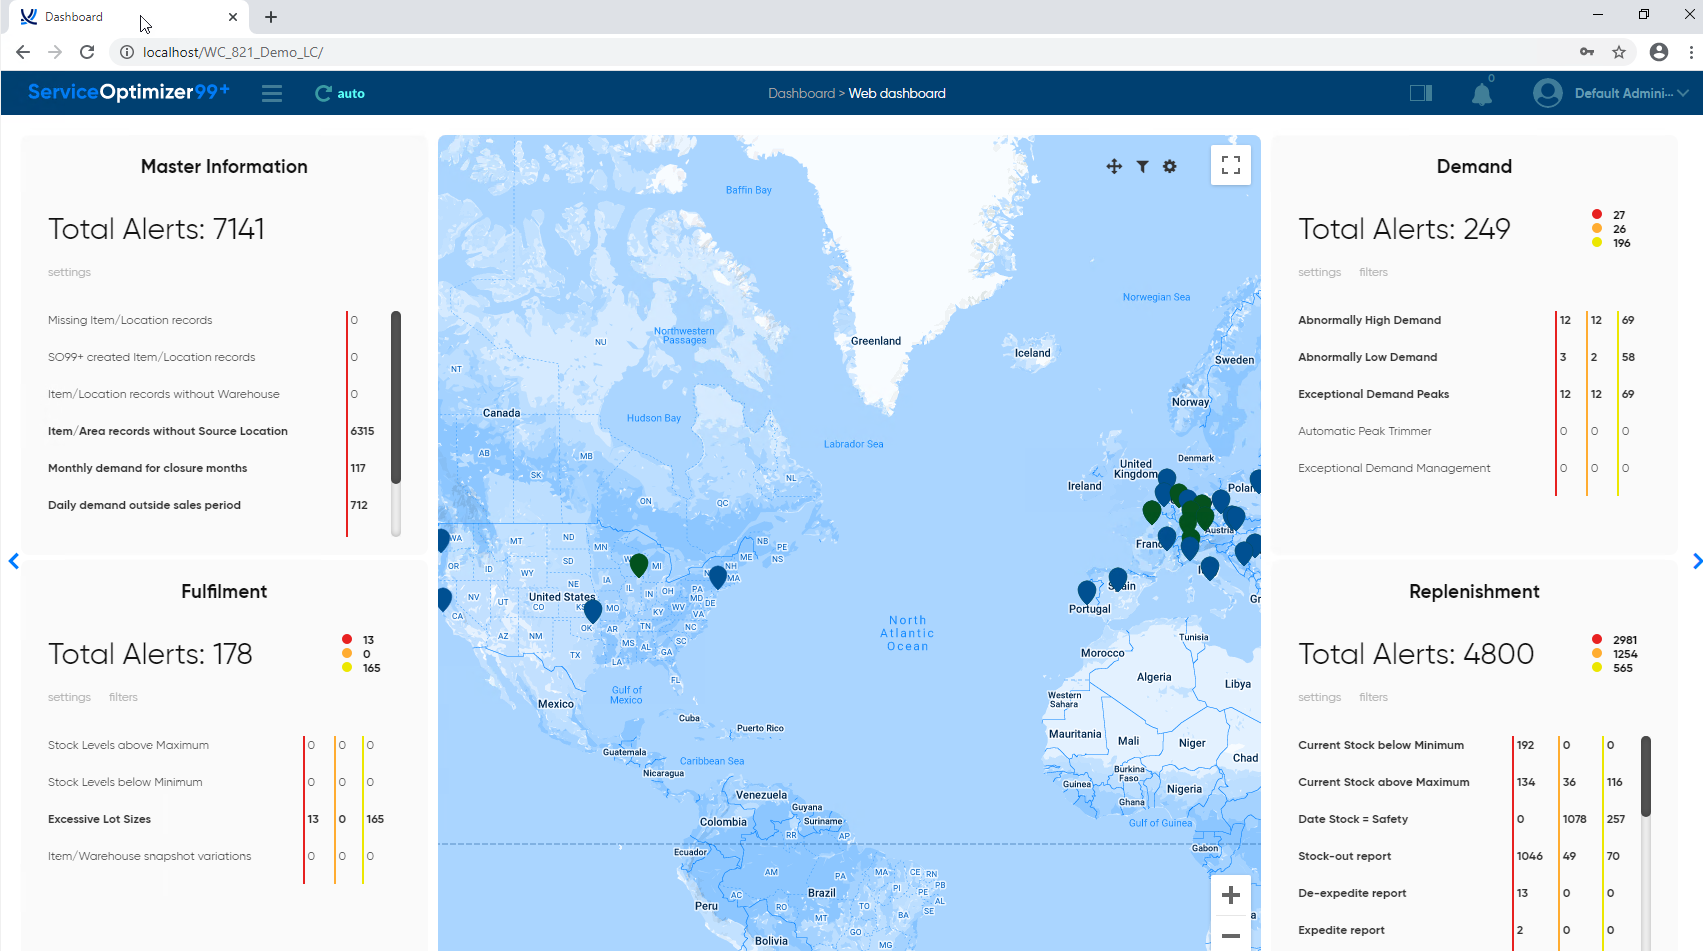Click the Dashboard browser tab
This screenshot has width=1703, height=951.
[x=128, y=17]
